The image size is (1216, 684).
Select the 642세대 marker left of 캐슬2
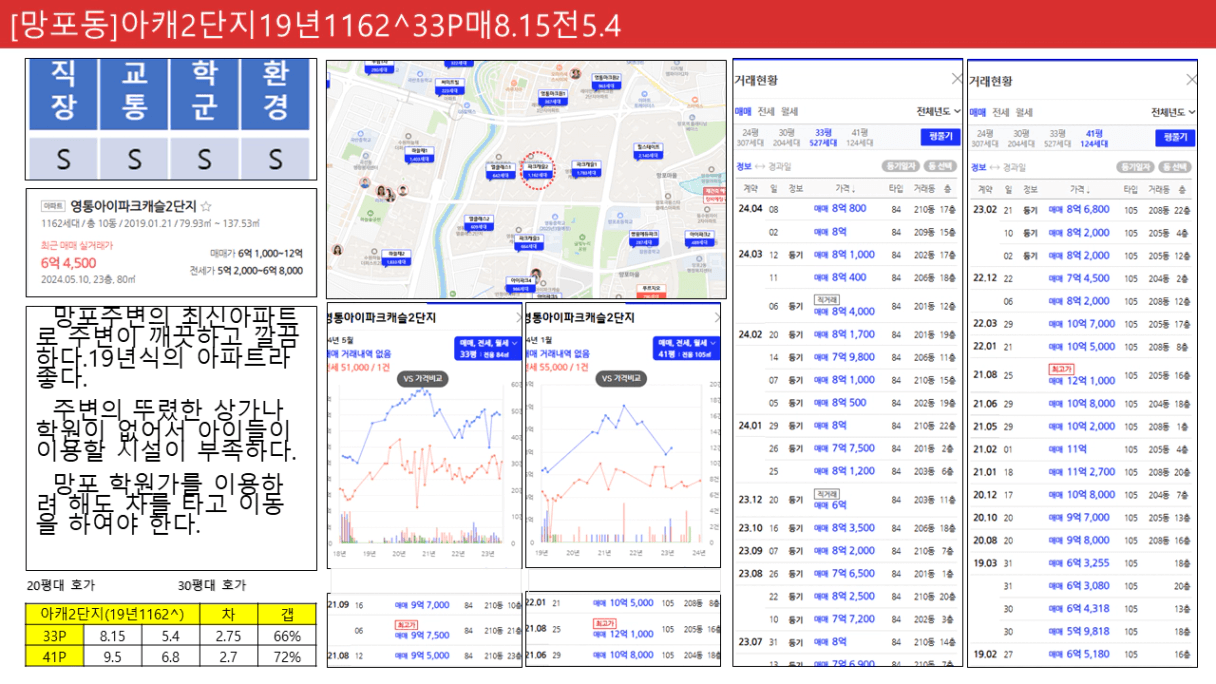tap(499, 170)
